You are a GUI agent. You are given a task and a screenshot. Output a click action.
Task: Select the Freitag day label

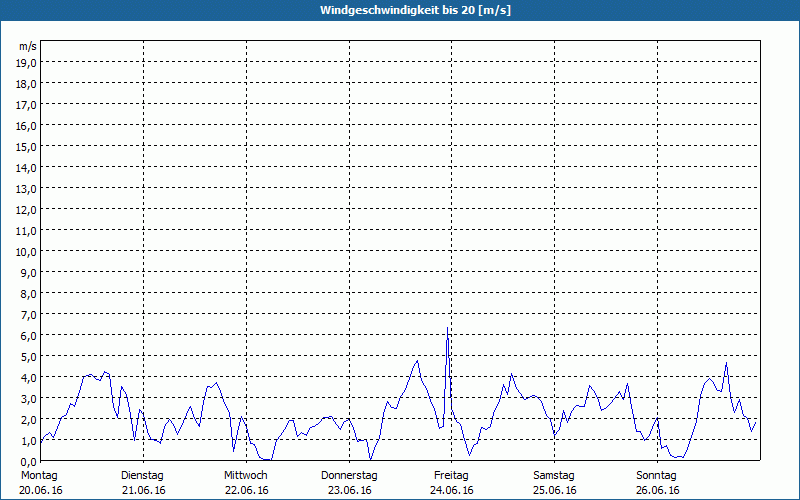coord(451,475)
